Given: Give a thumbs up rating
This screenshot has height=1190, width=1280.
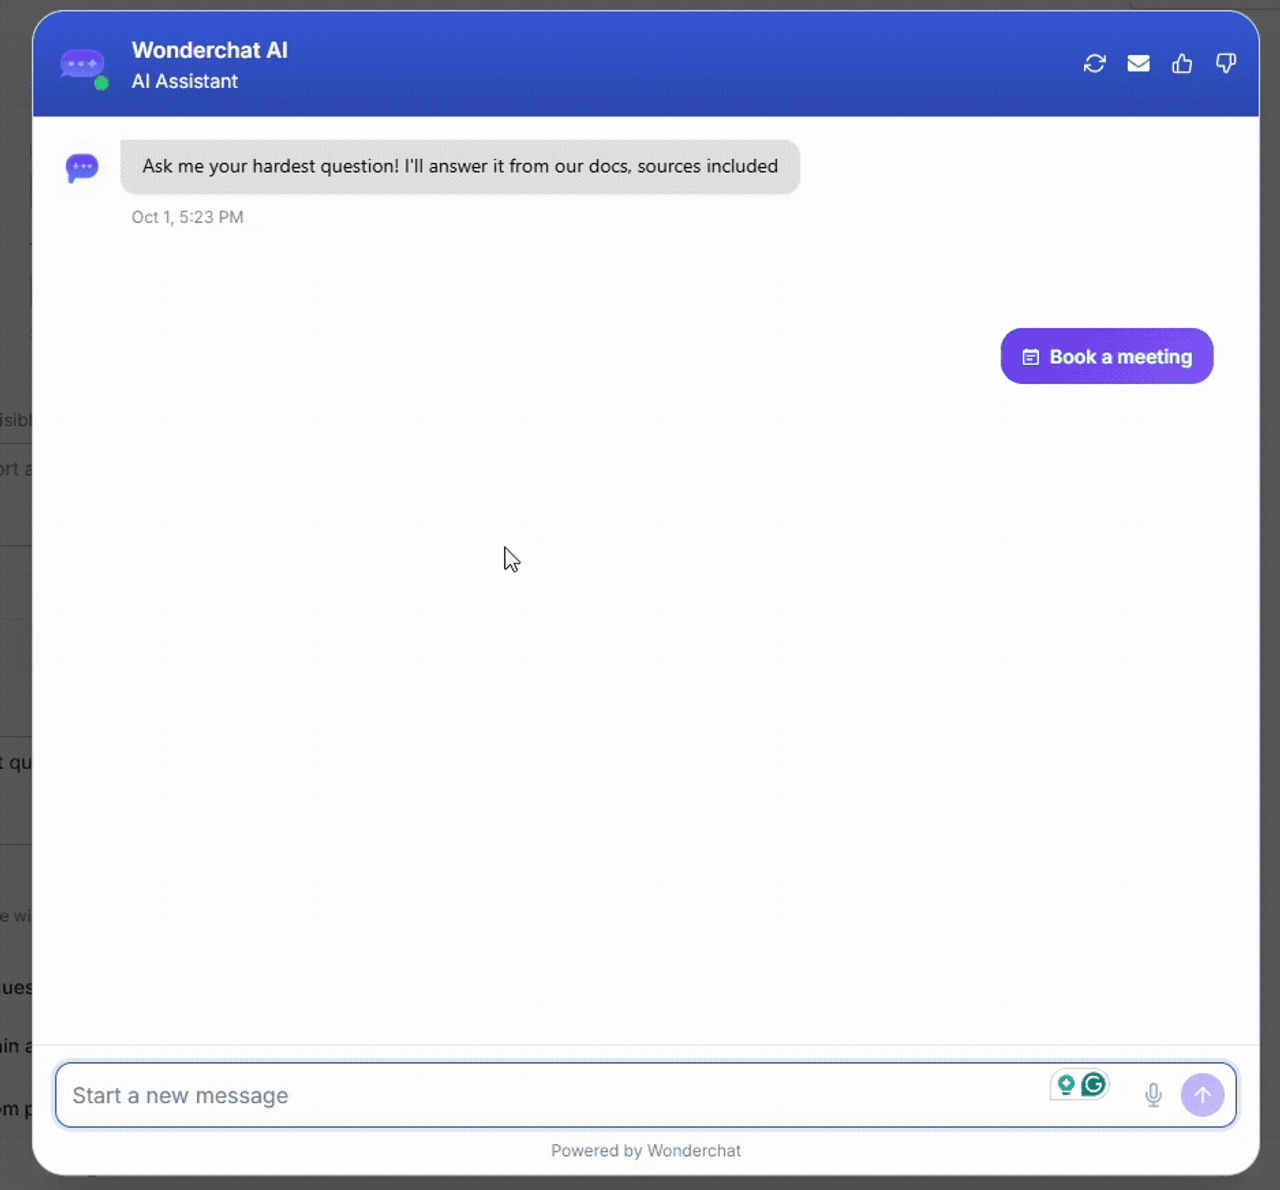Looking at the screenshot, I should (x=1182, y=64).
